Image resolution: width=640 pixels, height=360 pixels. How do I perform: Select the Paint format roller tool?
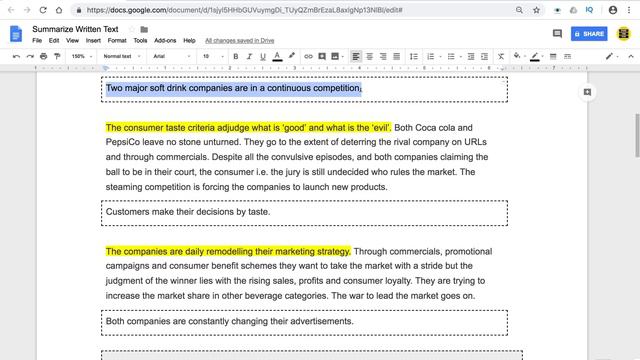click(57, 56)
